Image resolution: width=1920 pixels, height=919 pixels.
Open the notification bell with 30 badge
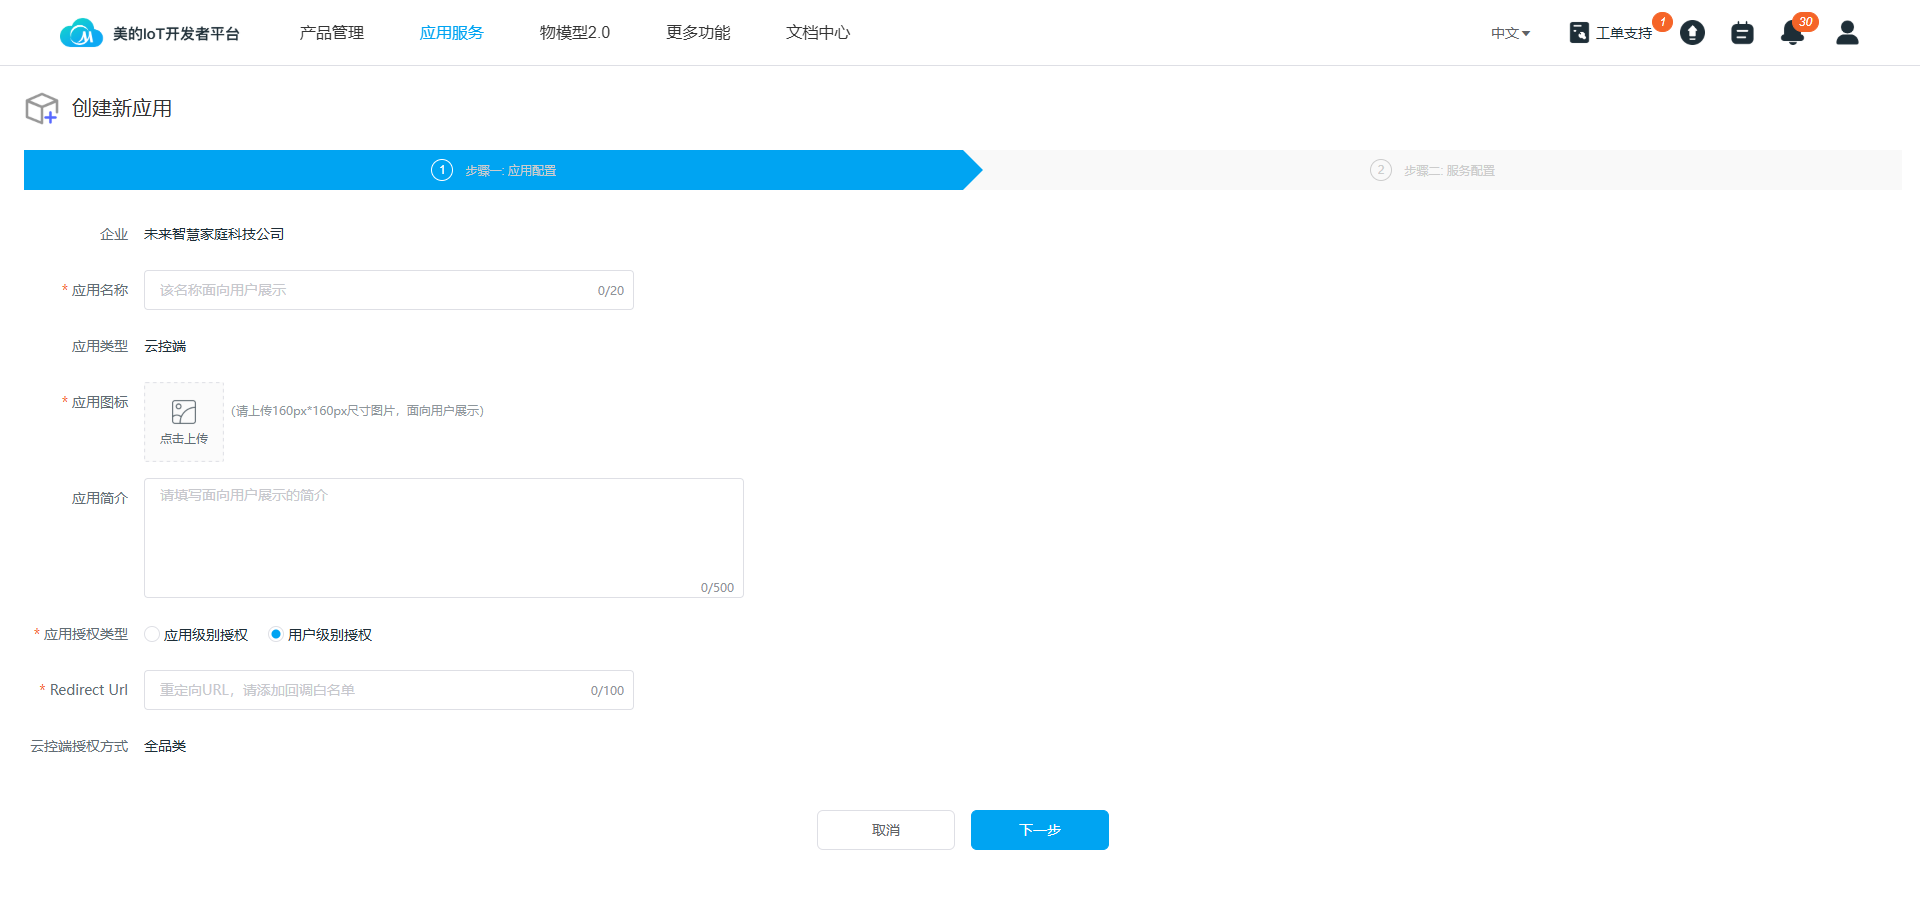(1792, 33)
